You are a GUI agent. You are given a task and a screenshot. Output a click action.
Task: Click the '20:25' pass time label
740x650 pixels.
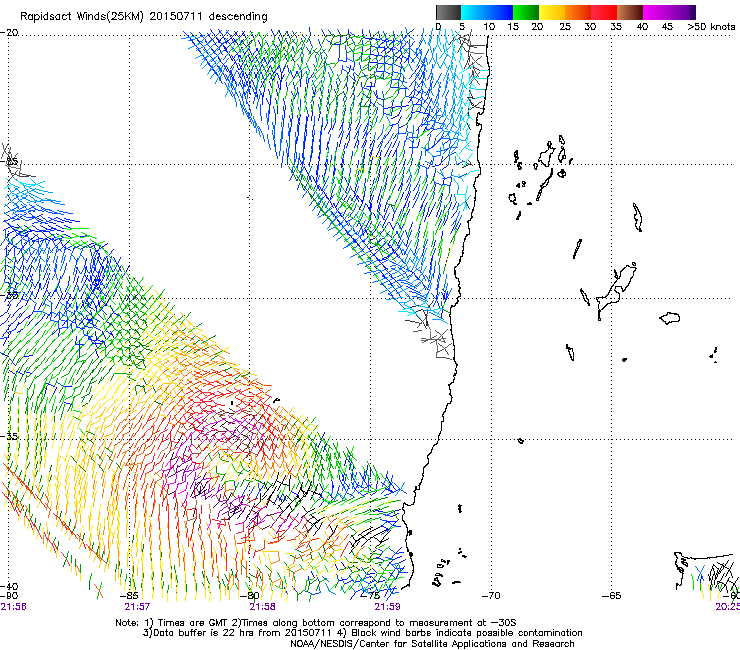[727, 607]
